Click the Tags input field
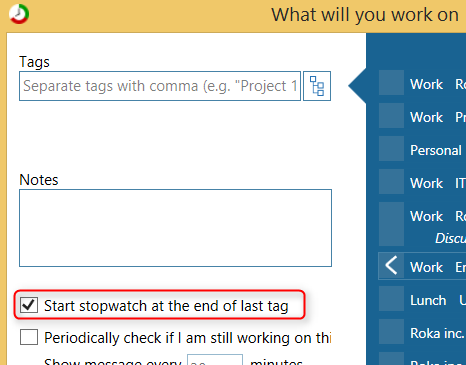The image size is (466, 365). click(x=160, y=86)
